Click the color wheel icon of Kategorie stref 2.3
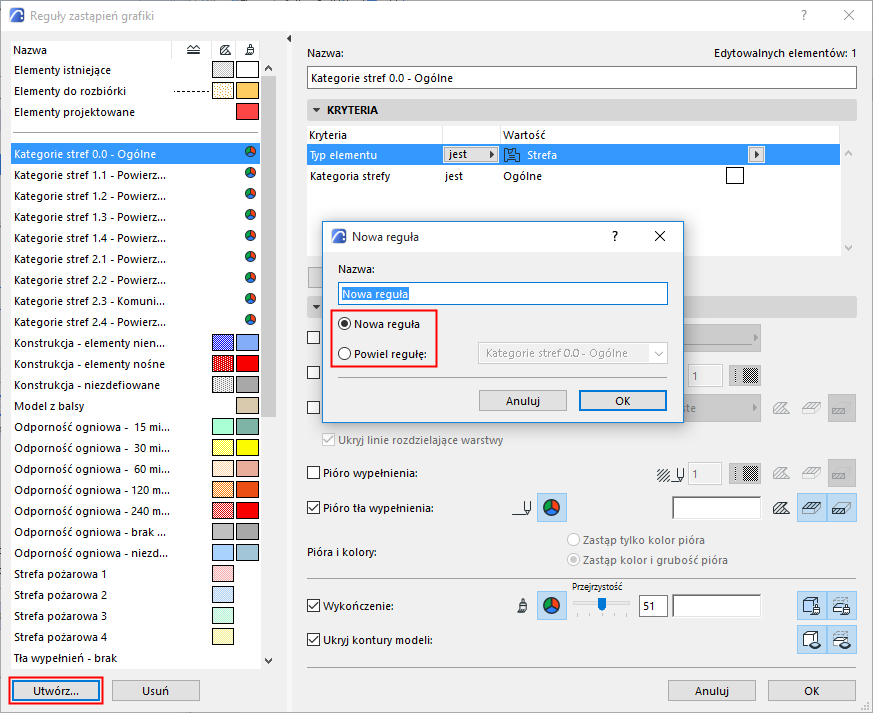Viewport: 873px width, 713px height. tap(251, 299)
